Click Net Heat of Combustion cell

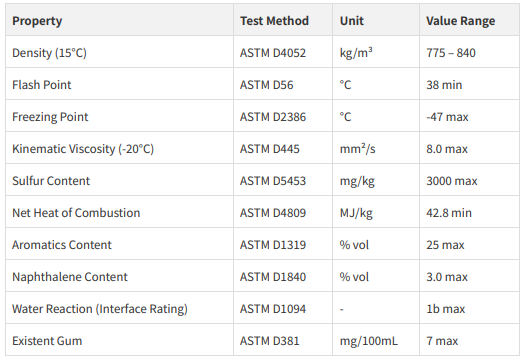(x=119, y=212)
